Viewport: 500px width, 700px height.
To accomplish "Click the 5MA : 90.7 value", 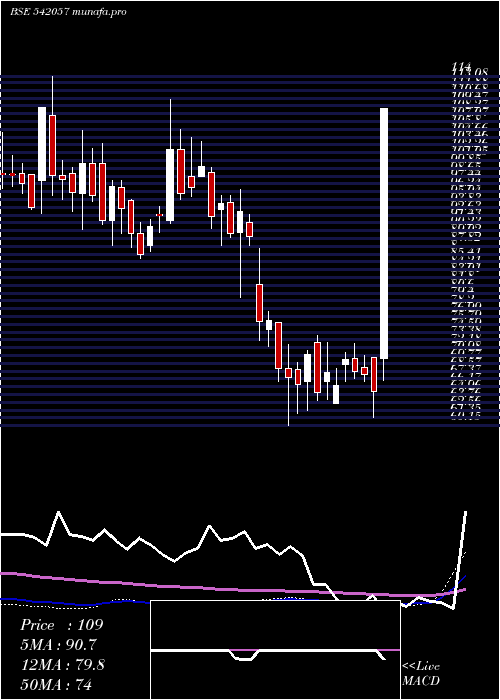I will (x=58, y=644).
